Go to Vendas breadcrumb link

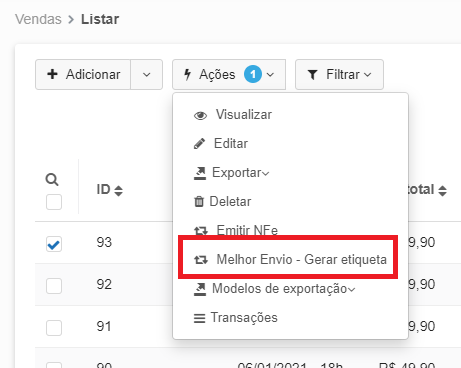(38, 19)
